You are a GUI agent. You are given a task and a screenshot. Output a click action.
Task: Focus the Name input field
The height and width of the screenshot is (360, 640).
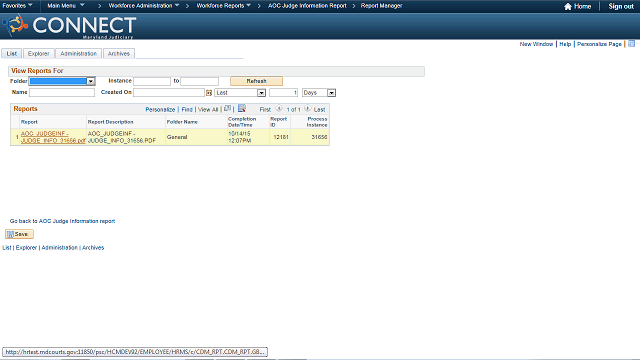click(62, 93)
